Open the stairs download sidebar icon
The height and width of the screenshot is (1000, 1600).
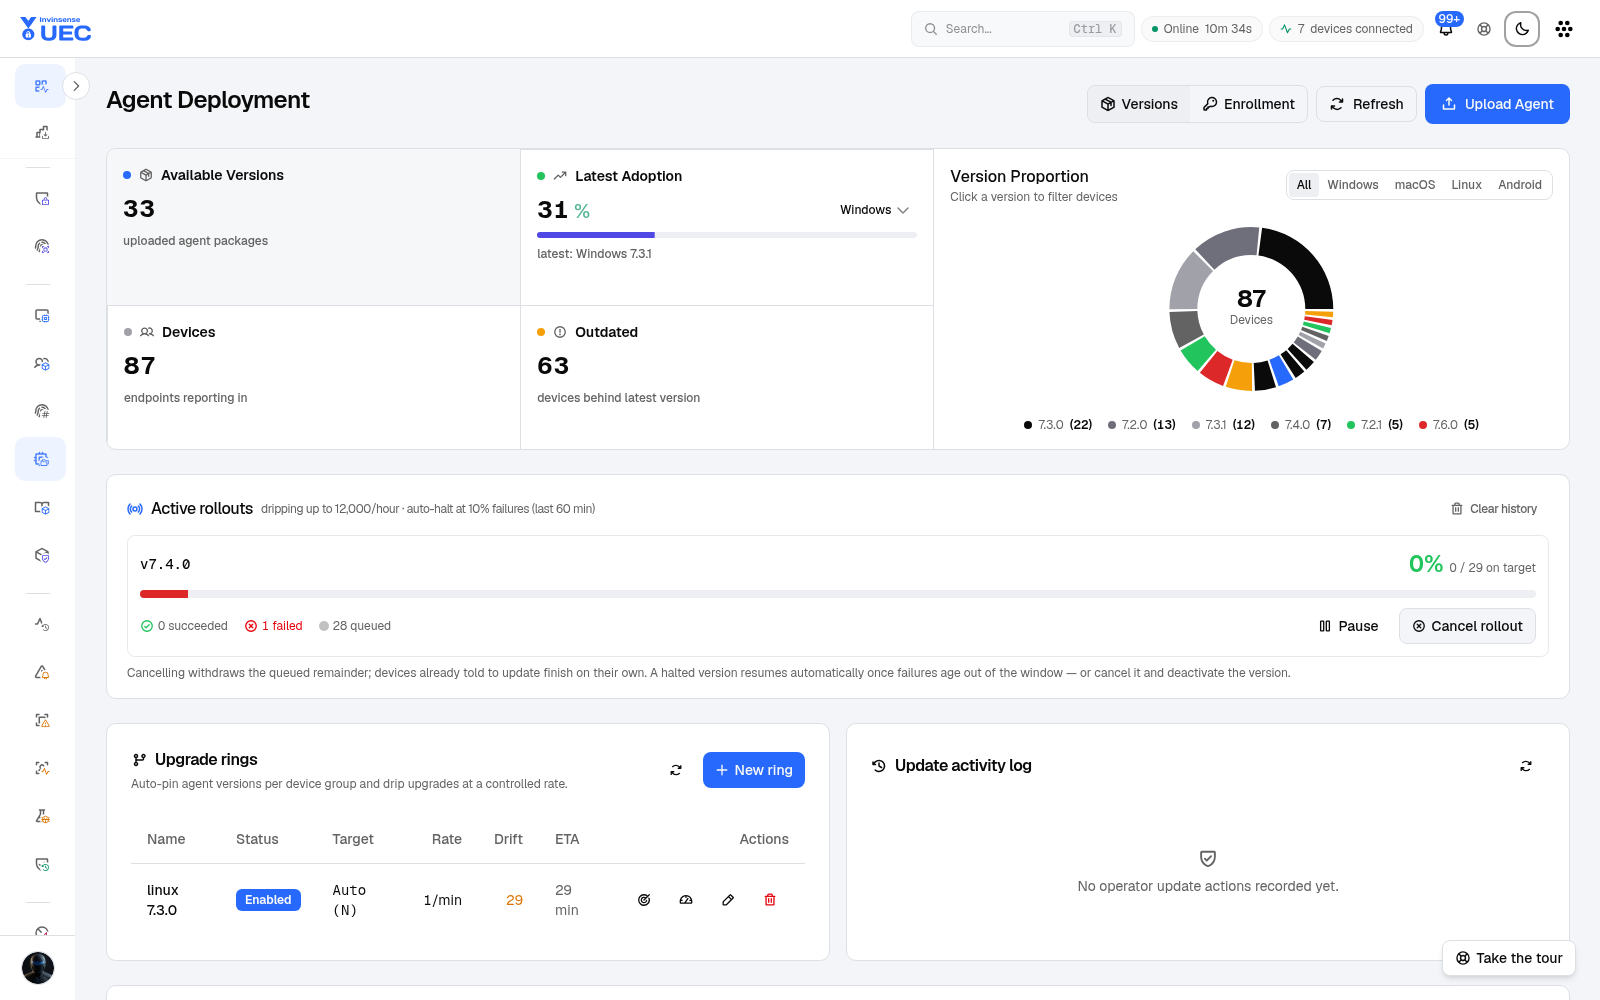[x=41, y=132]
